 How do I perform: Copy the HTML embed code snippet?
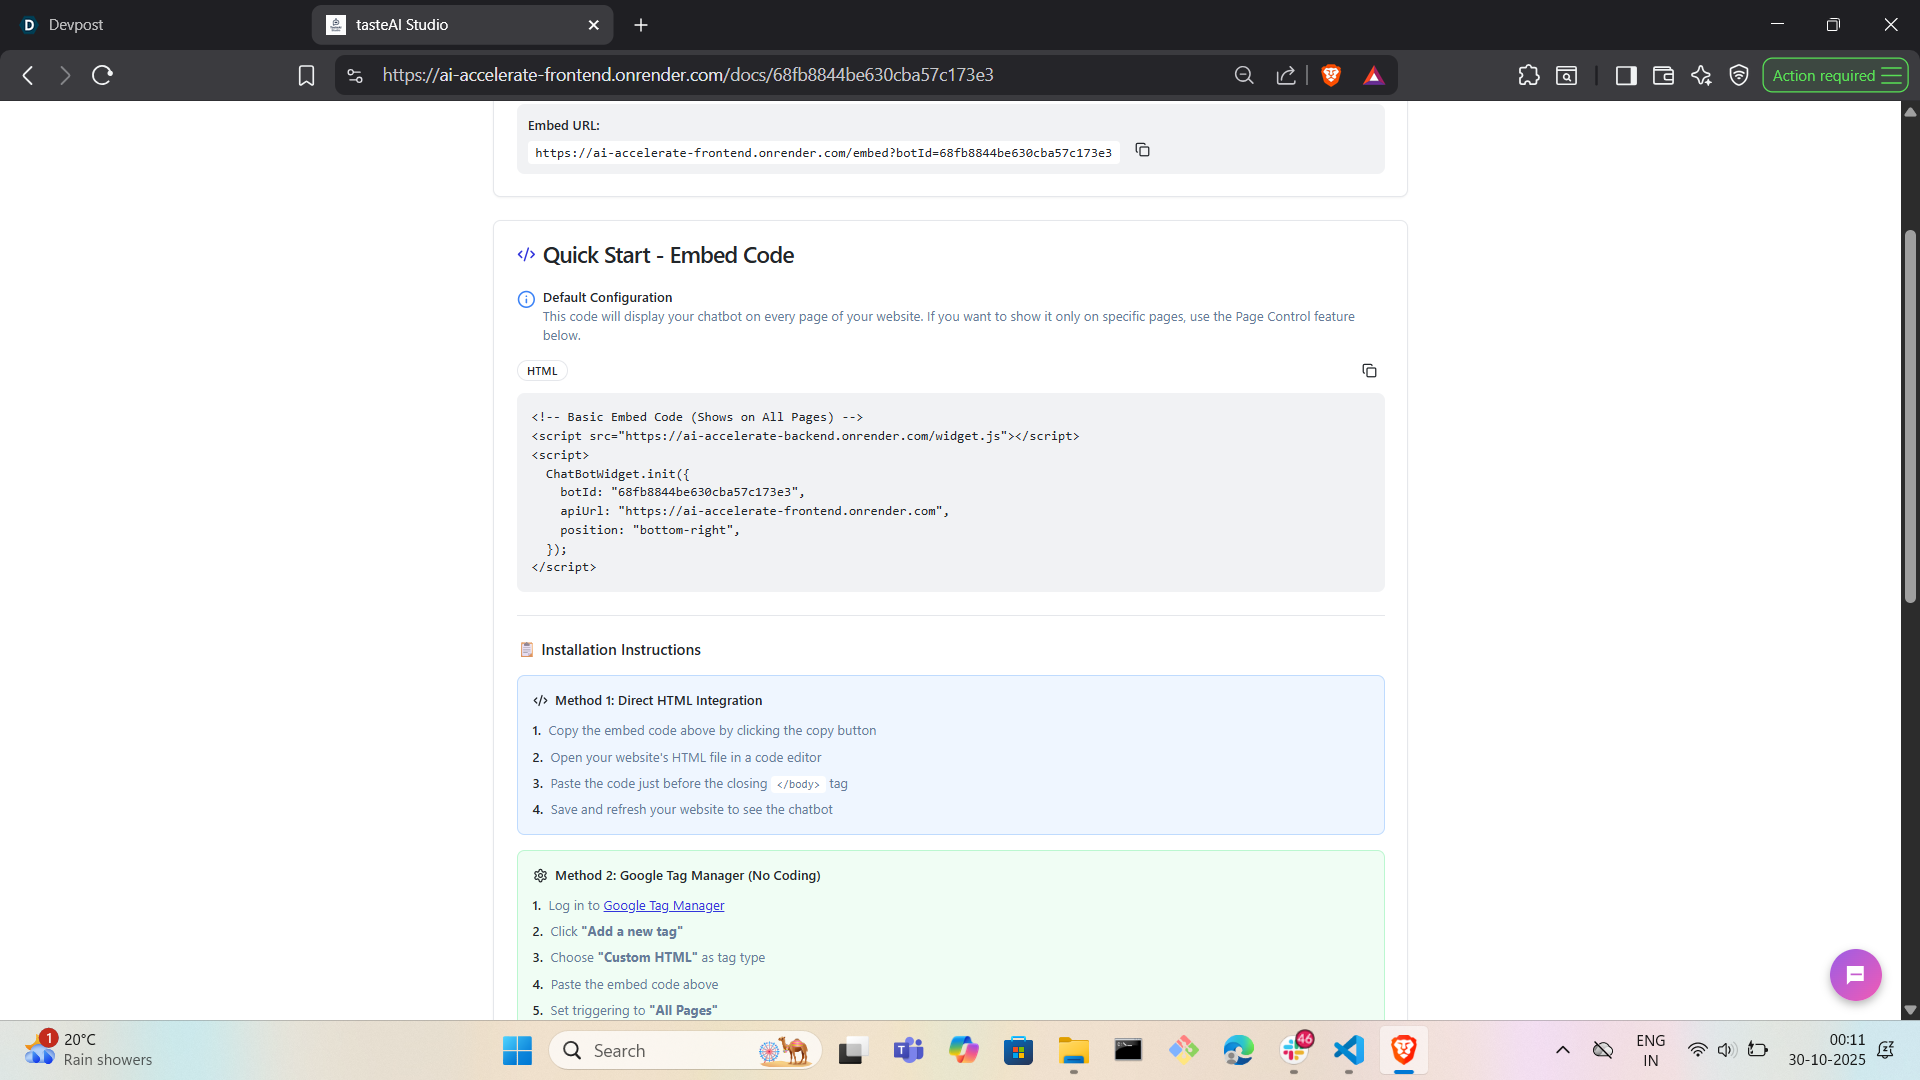click(1369, 371)
